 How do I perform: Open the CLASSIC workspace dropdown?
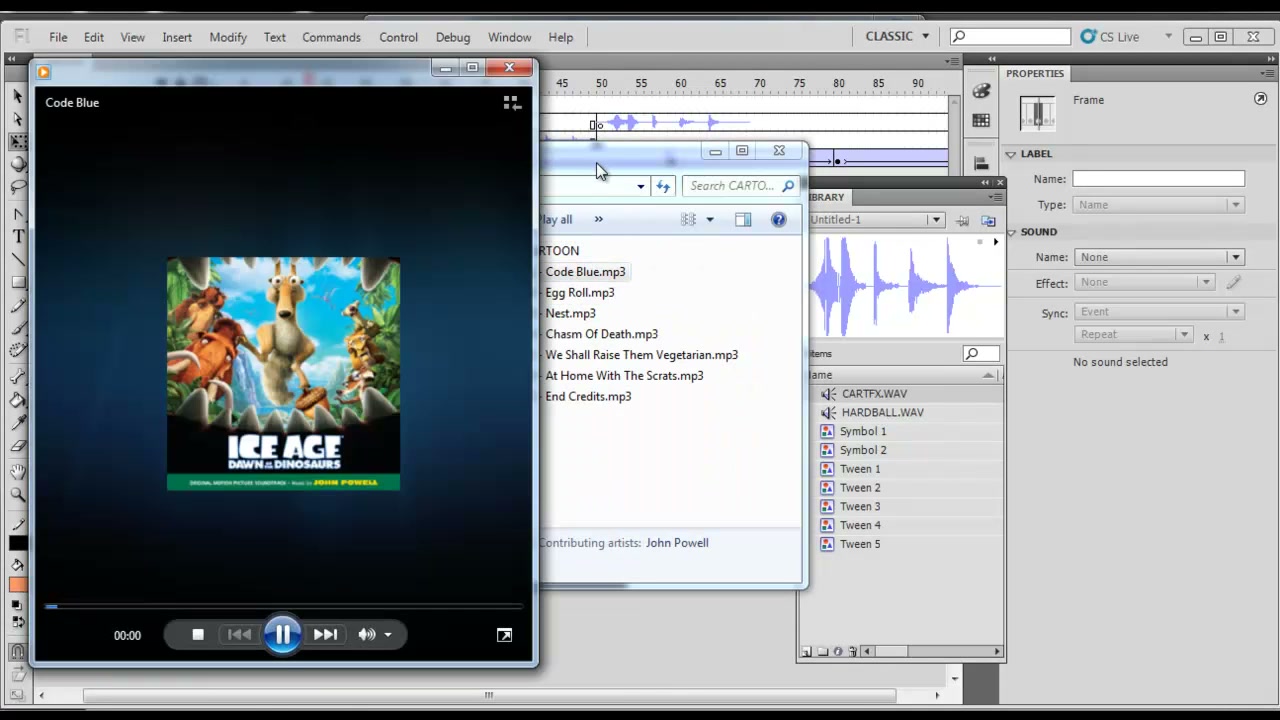(x=898, y=36)
